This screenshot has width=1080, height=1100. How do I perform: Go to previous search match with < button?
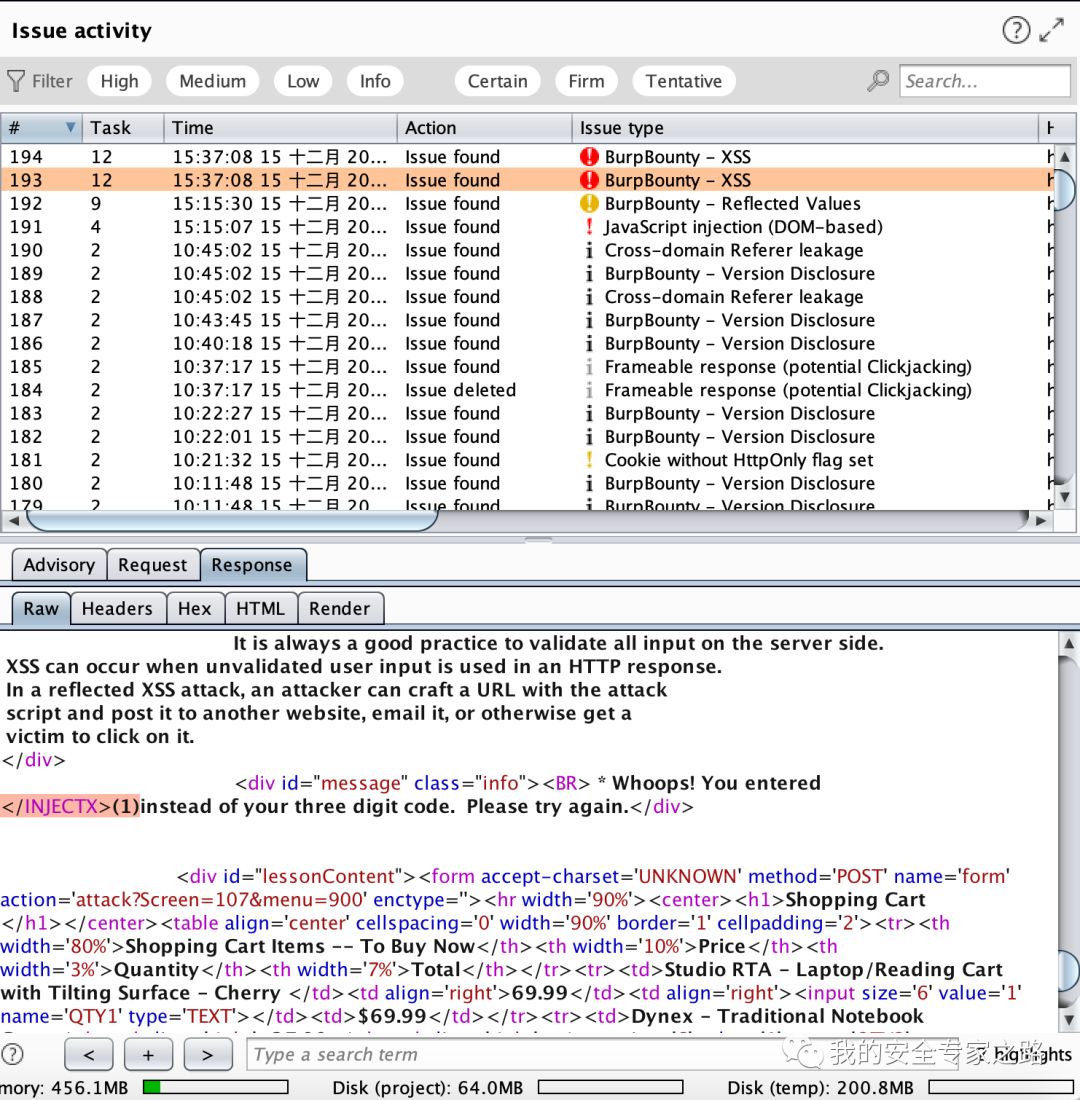point(88,1054)
